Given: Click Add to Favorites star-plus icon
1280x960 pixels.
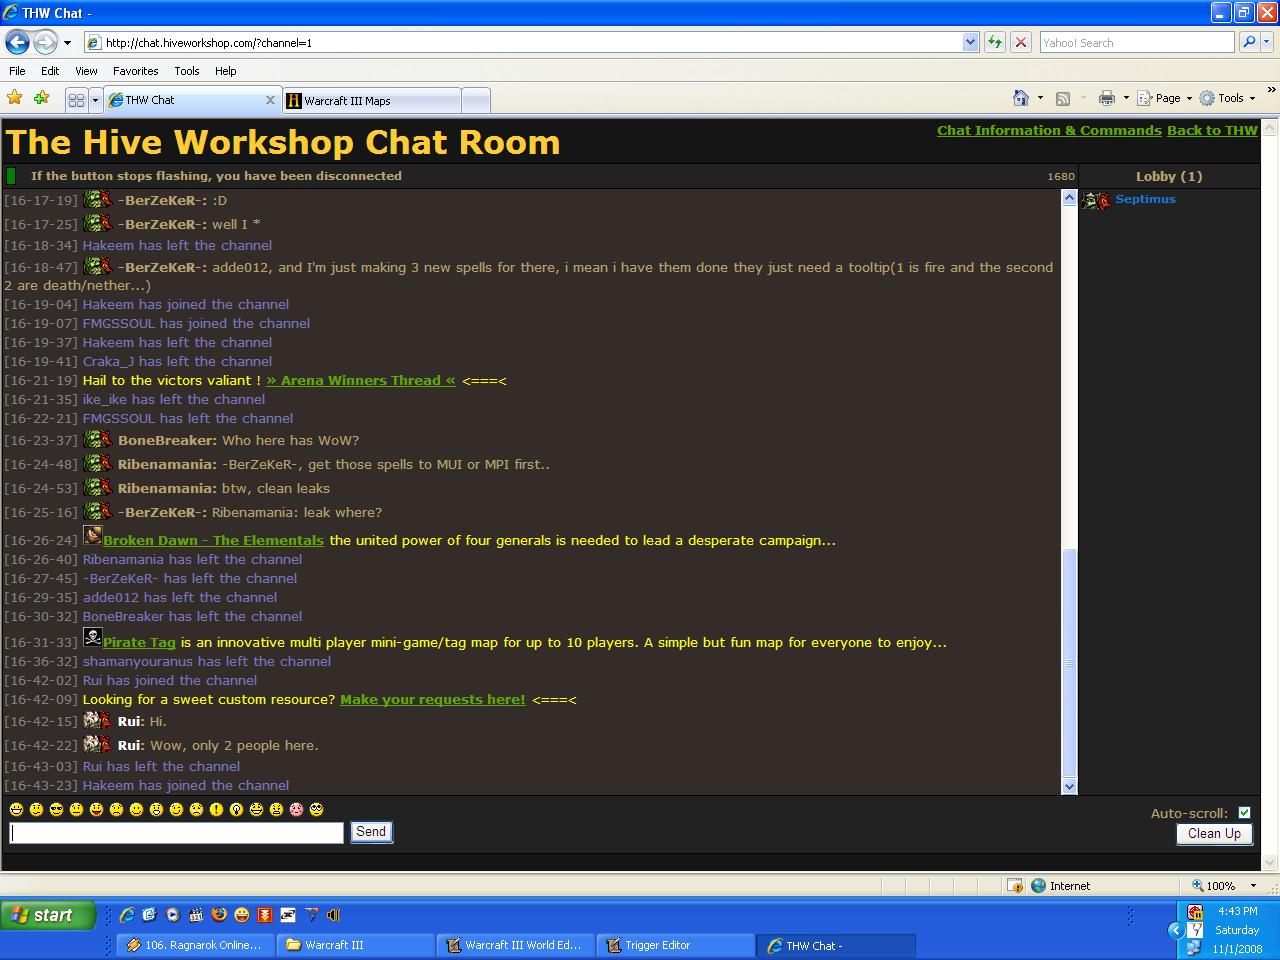Looking at the screenshot, I should 41,98.
